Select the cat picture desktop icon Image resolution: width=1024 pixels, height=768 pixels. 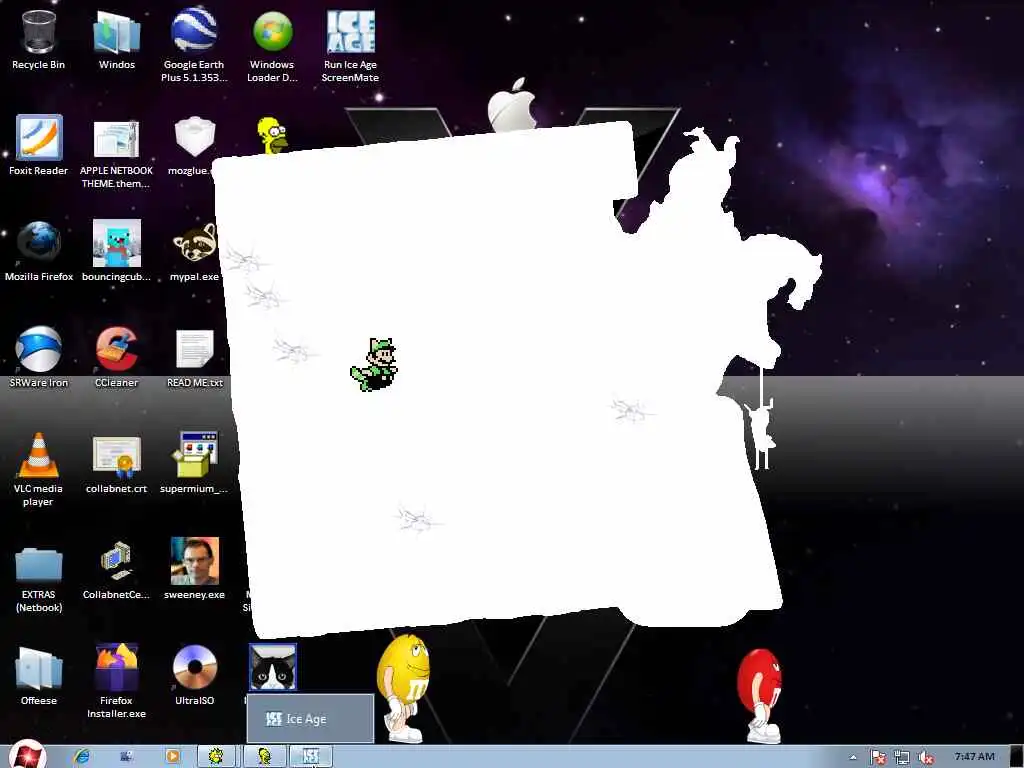(x=272, y=667)
